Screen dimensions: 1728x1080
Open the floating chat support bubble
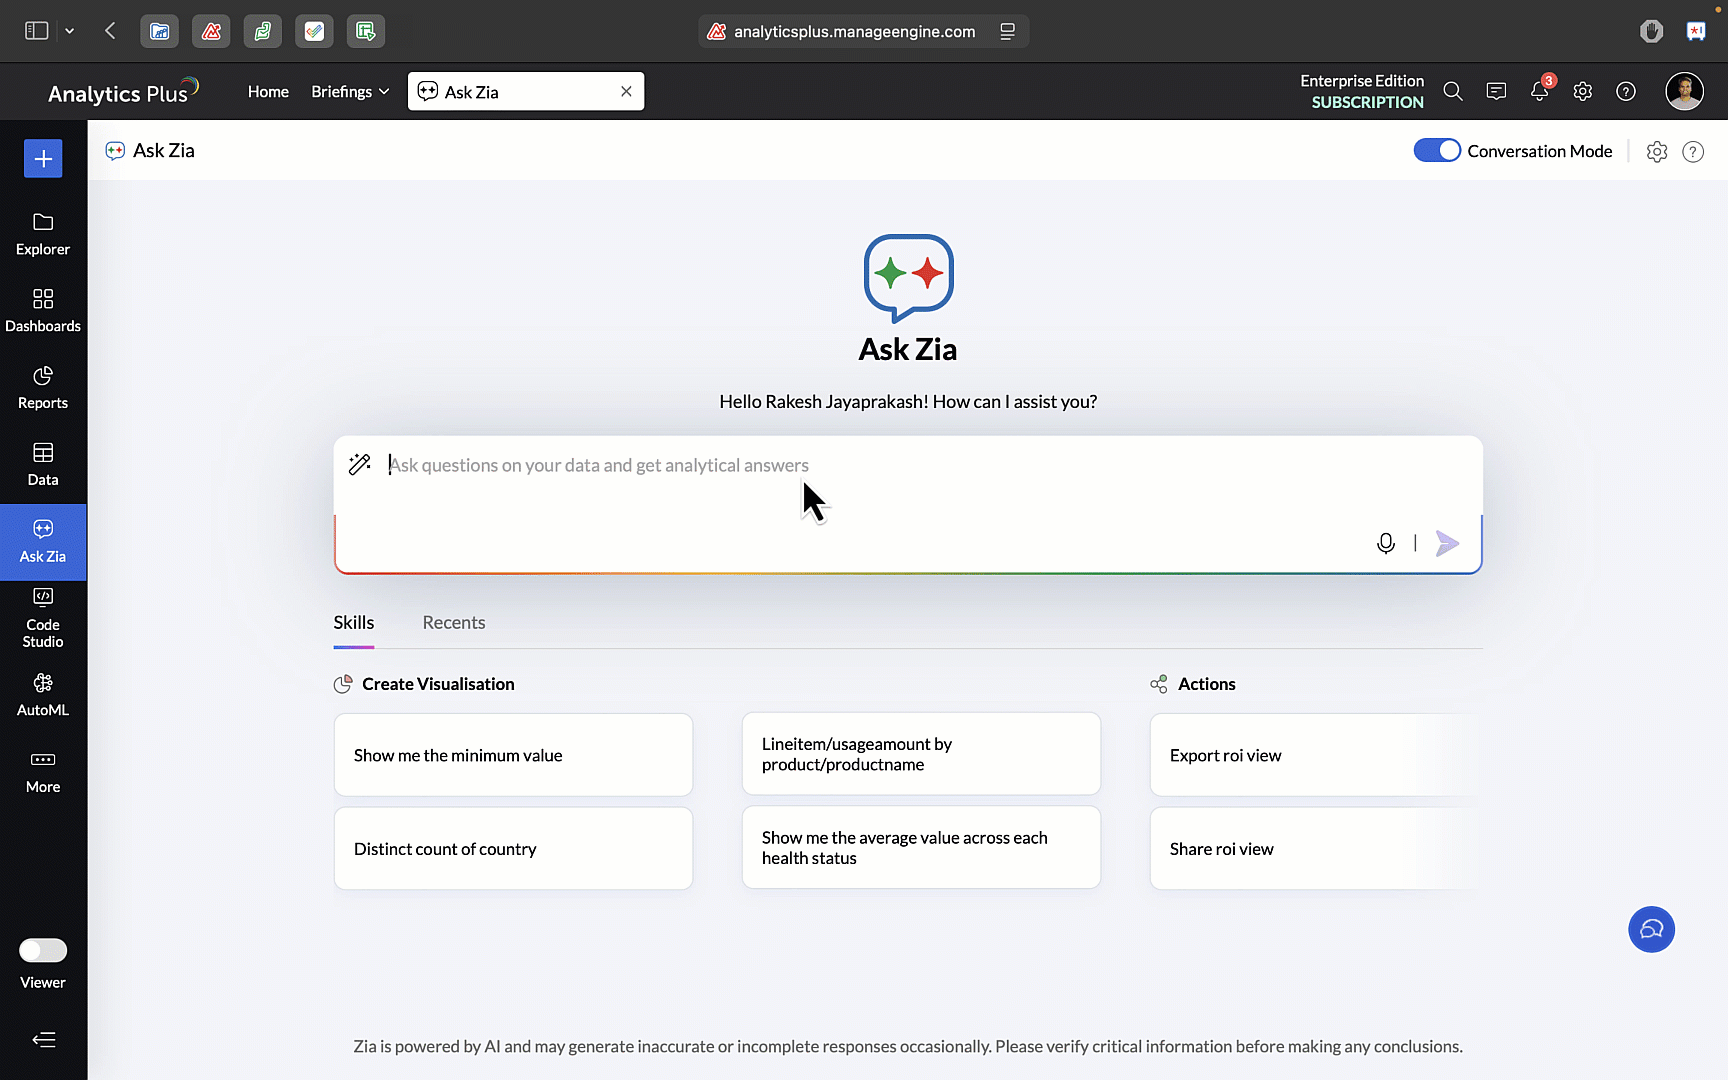coord(1651,929)
